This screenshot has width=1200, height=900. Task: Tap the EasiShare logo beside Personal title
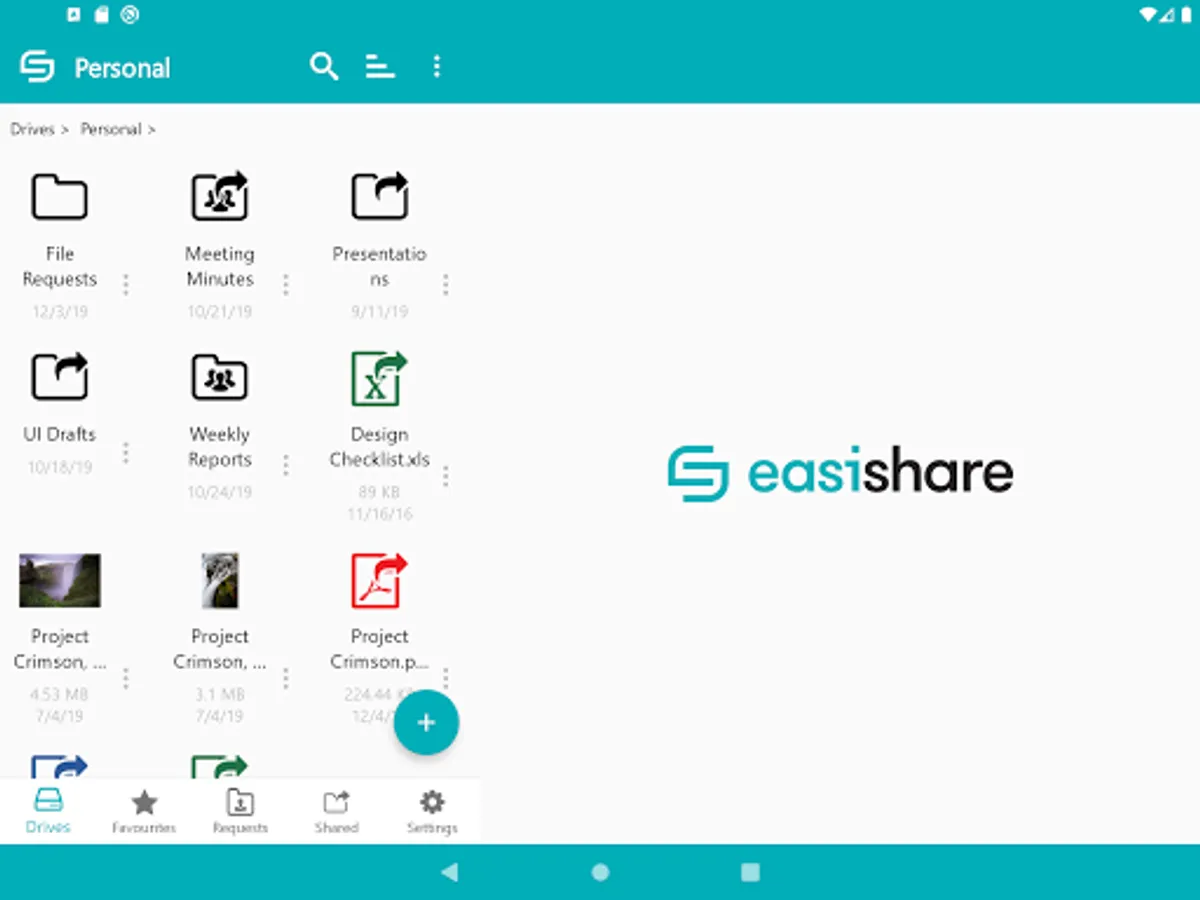click(37, 67)
